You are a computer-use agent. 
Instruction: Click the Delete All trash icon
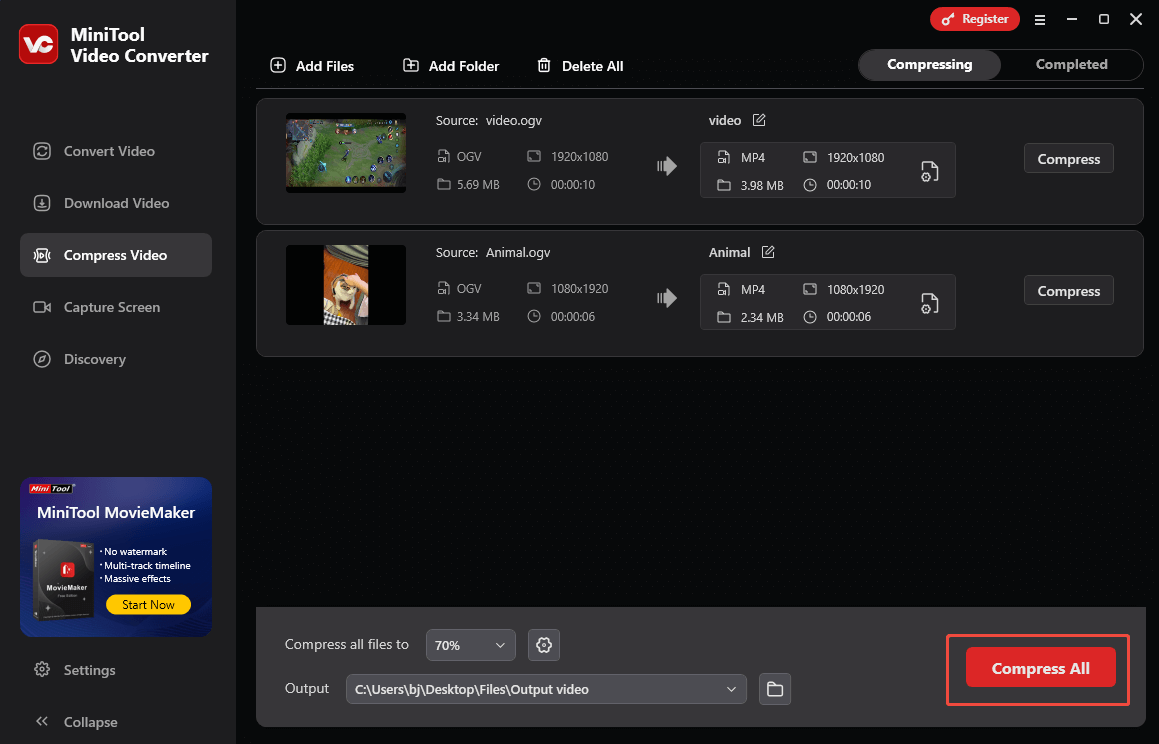tap(545, 65)
